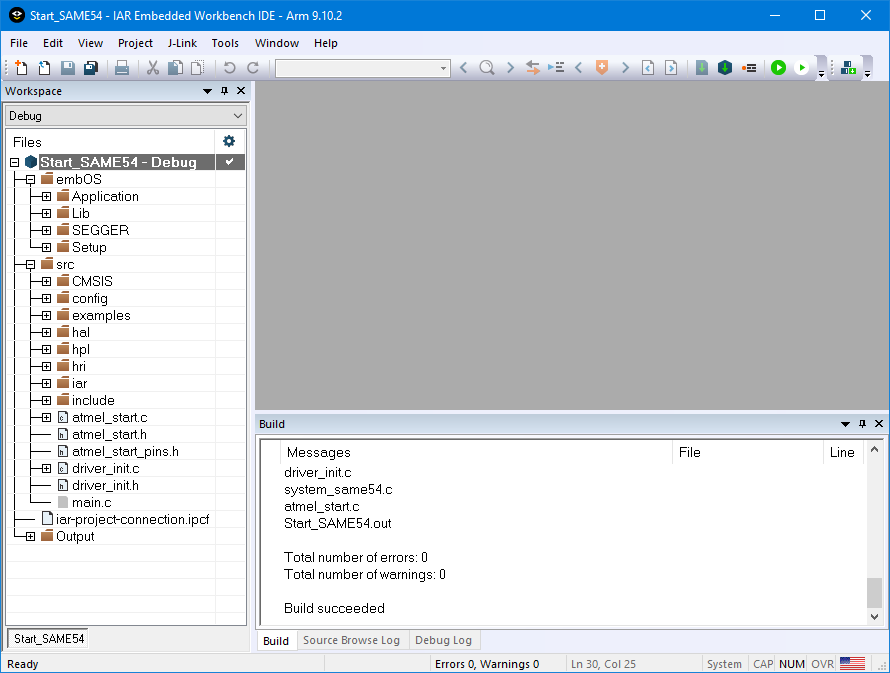The height and width of the screenshot is (673, 890).
Task: Click the Toggle Breakpoint toolbar icon
Action: tap(749, 68)
